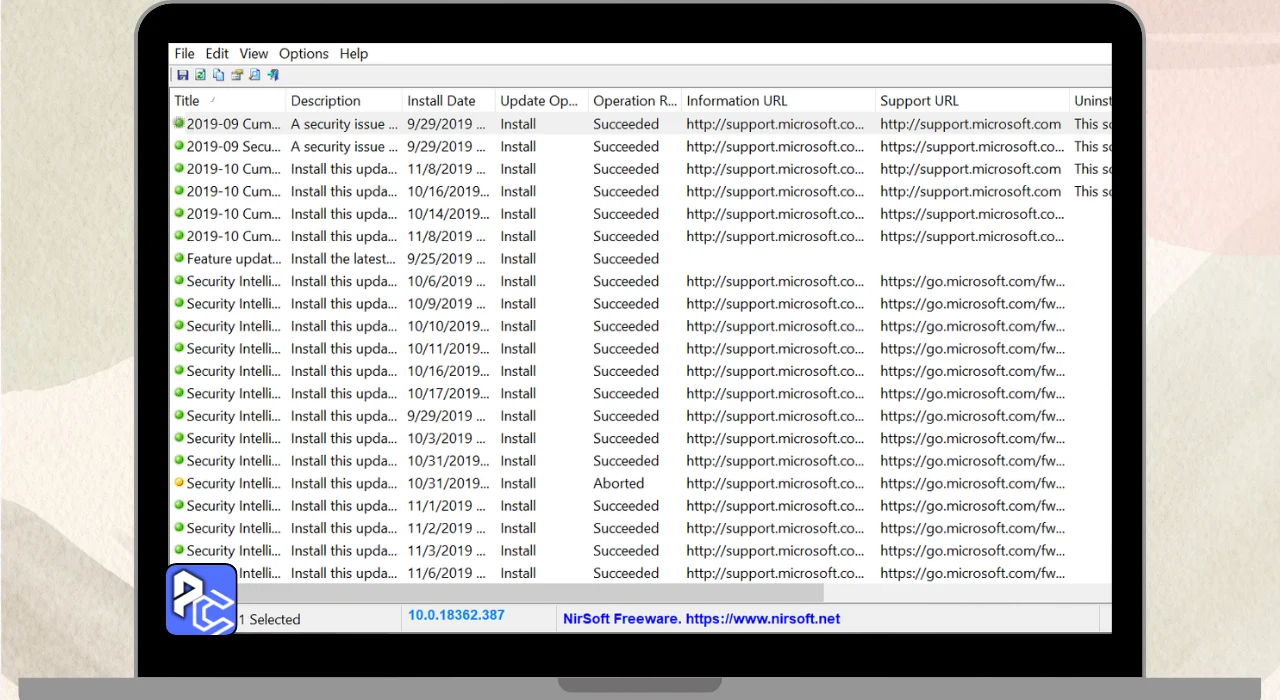The image size is (1280, 700).
Task: Click the green dot of the 10/14/2019 2019-10 Cum... row
Action: pos(179,212)
